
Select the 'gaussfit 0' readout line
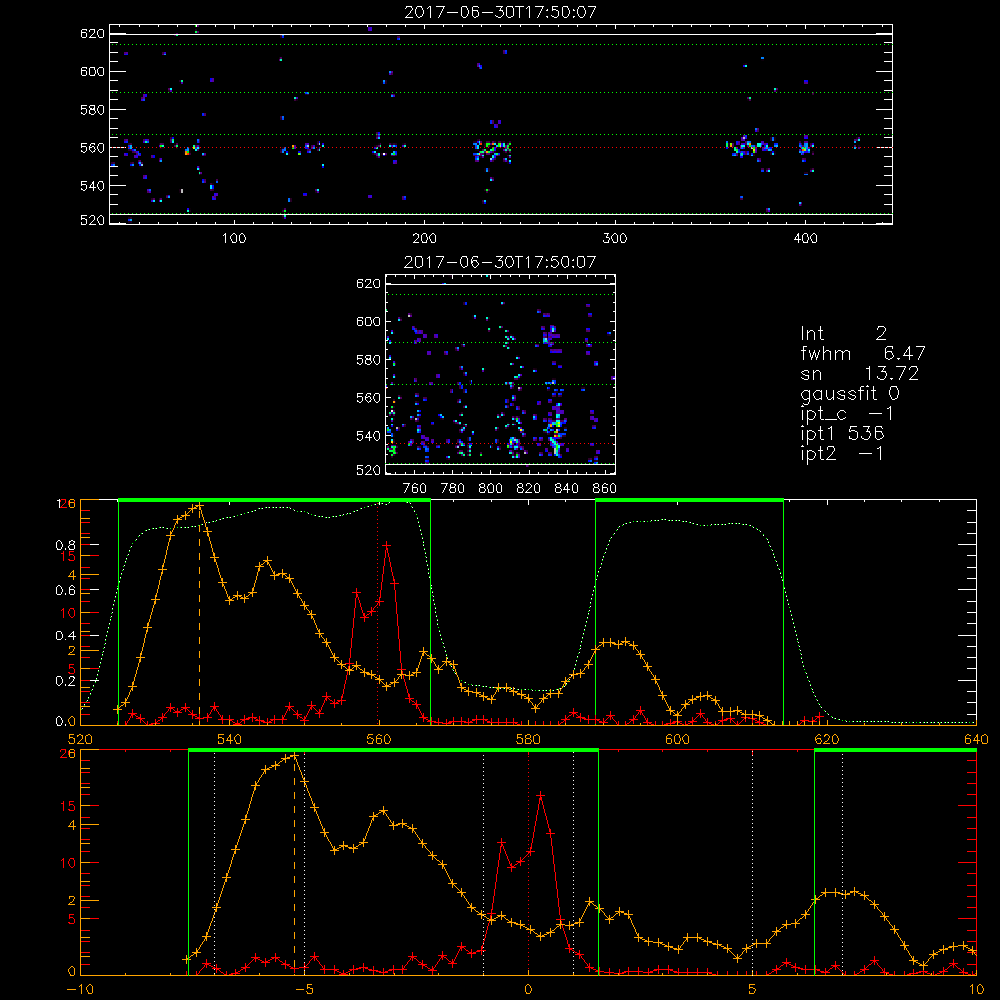click(x=849, y=393)
